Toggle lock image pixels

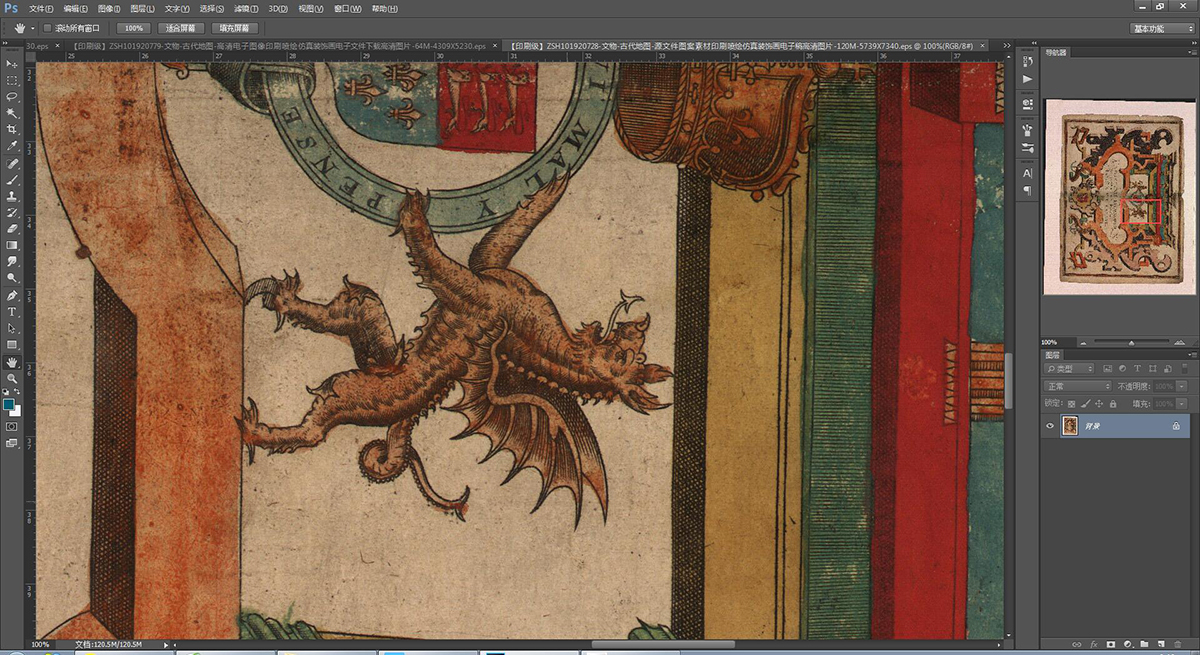pyautogui.click(x=1086, y=404)
